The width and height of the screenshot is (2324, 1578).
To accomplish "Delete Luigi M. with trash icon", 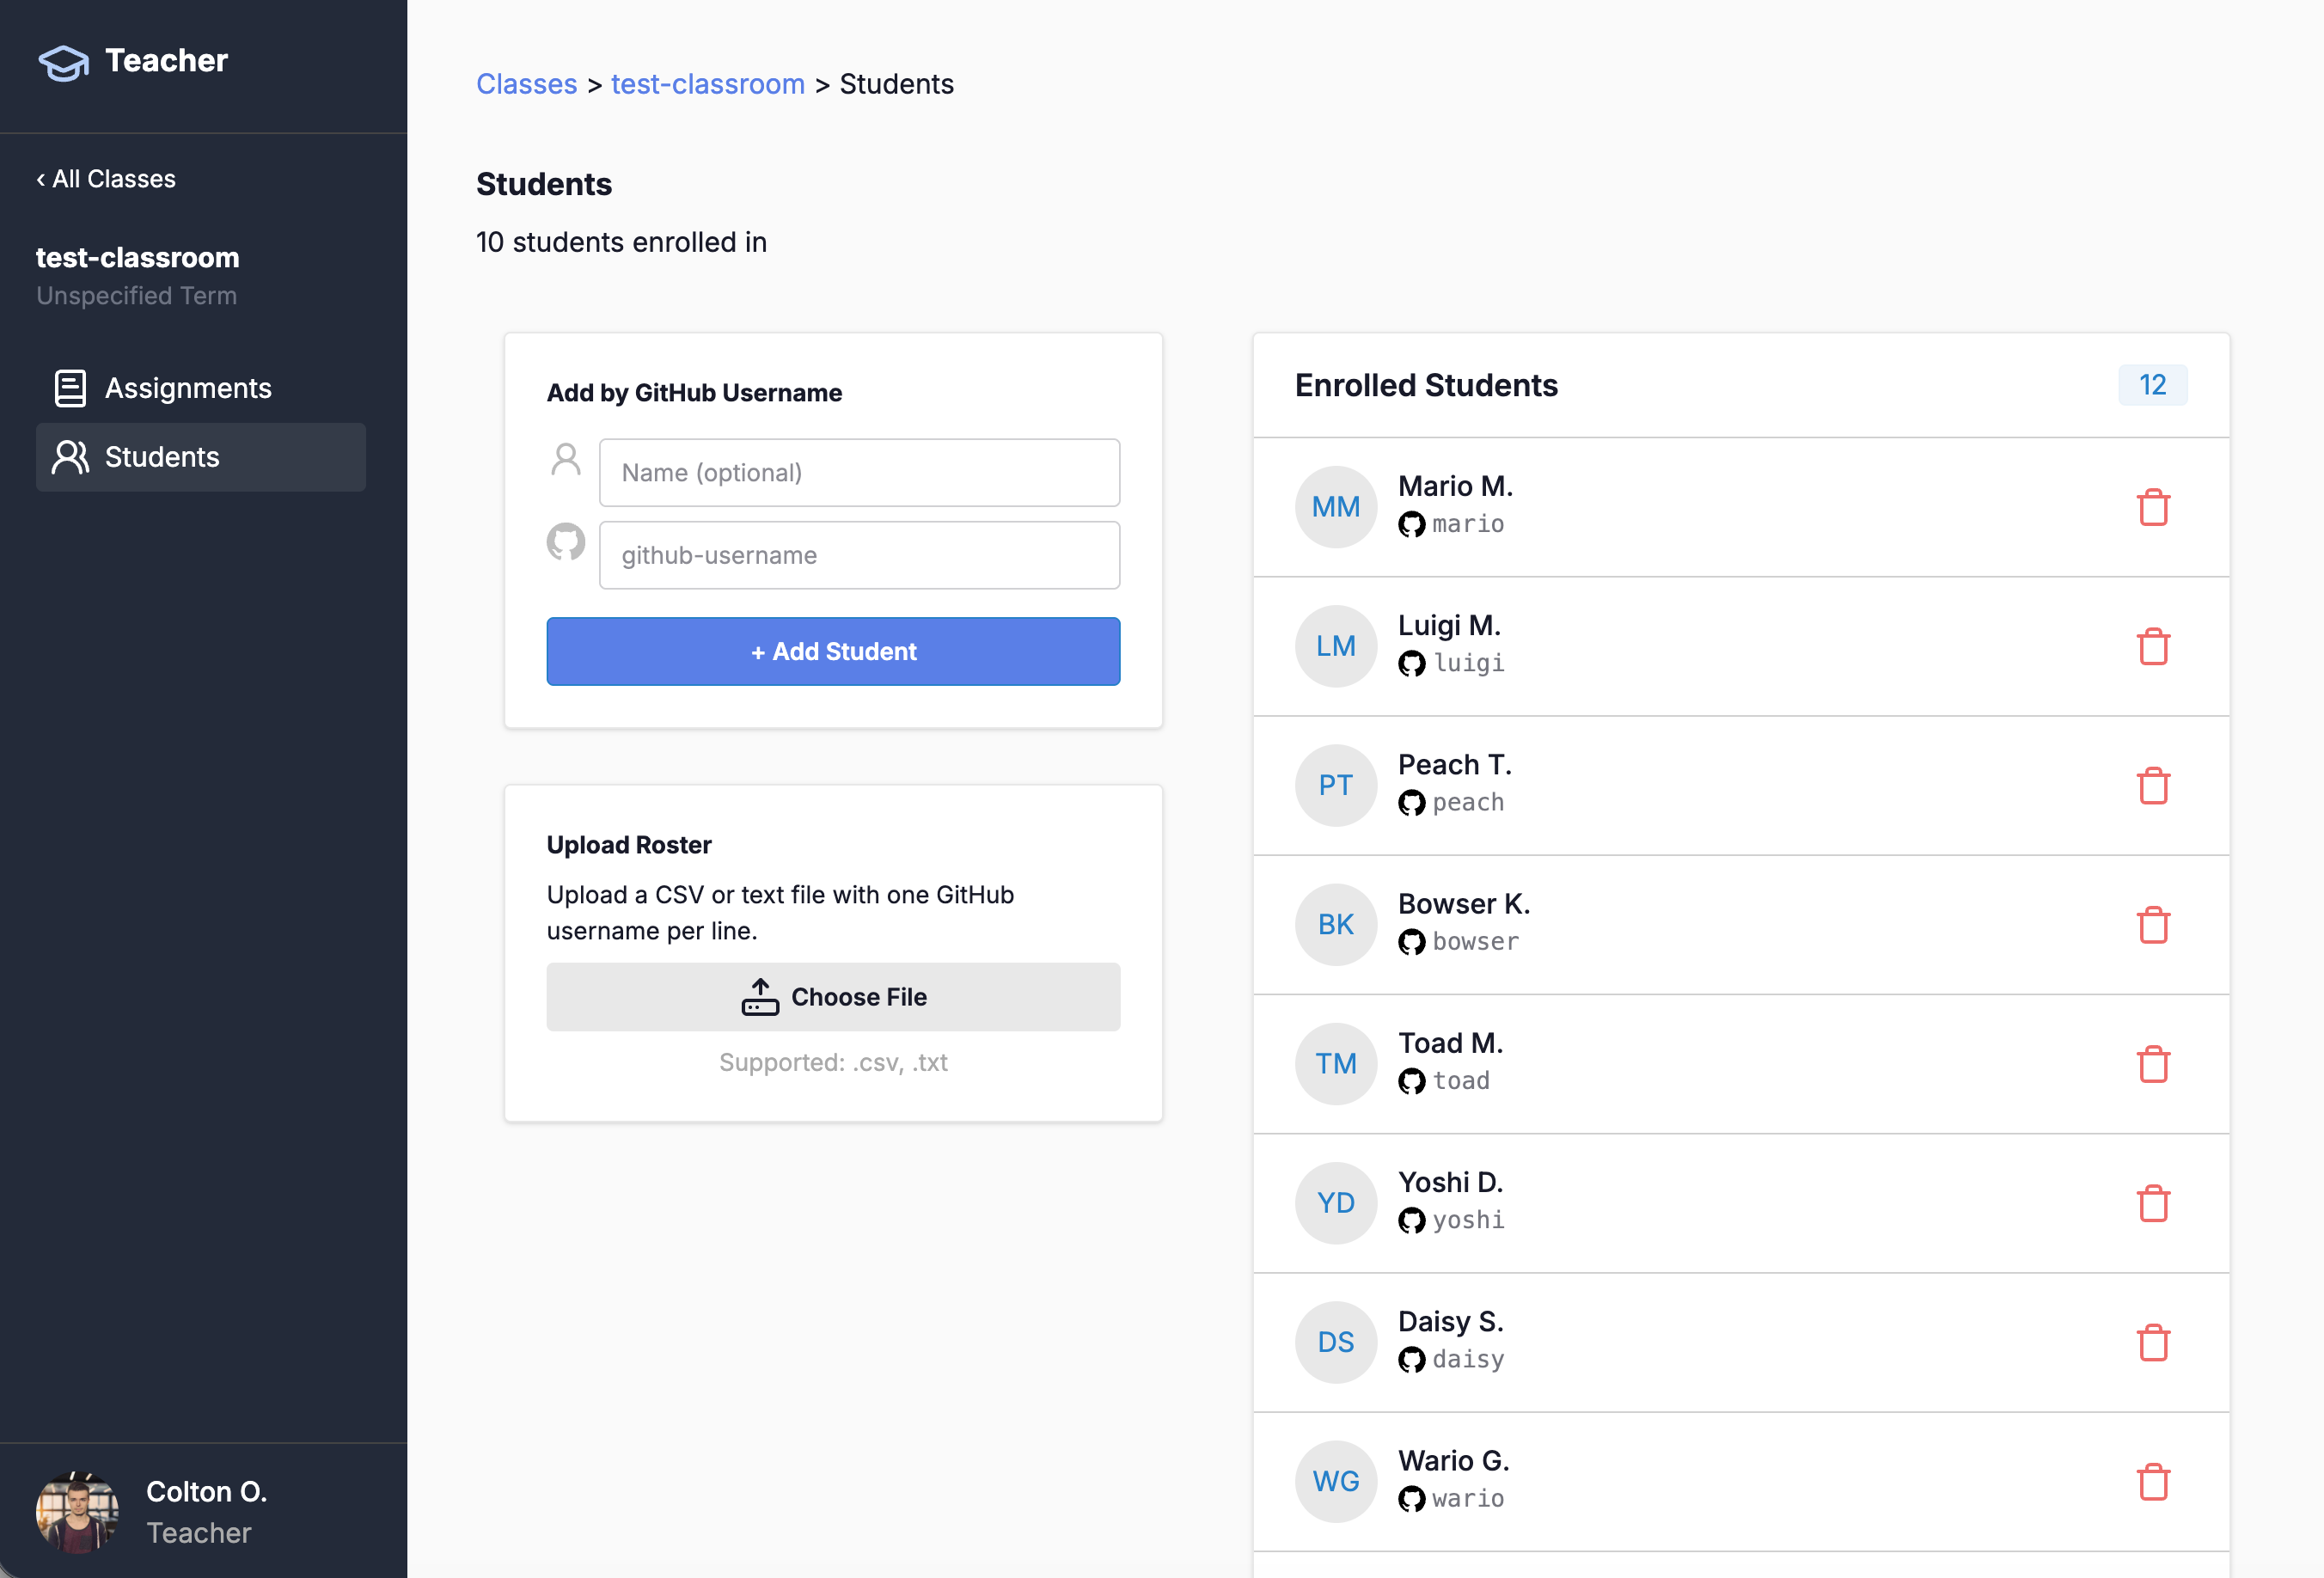I will pyautogui.click(x=2153, y=646).
